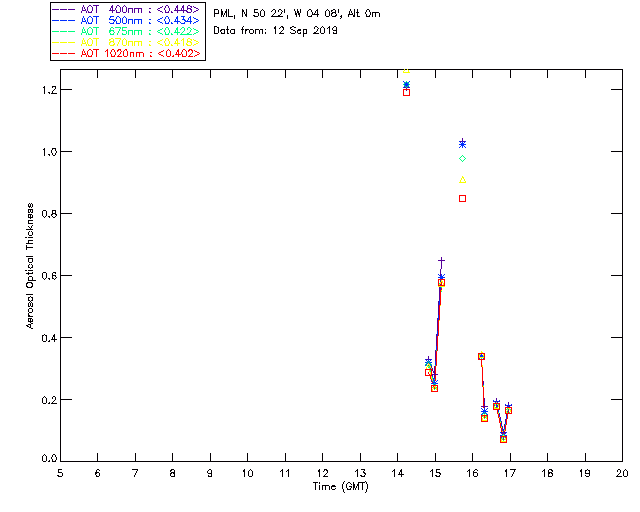This screenshot has width=640, height=512.
Task: Click the 0.4 y-axis tick label
Action: click(x=49, y=338)
